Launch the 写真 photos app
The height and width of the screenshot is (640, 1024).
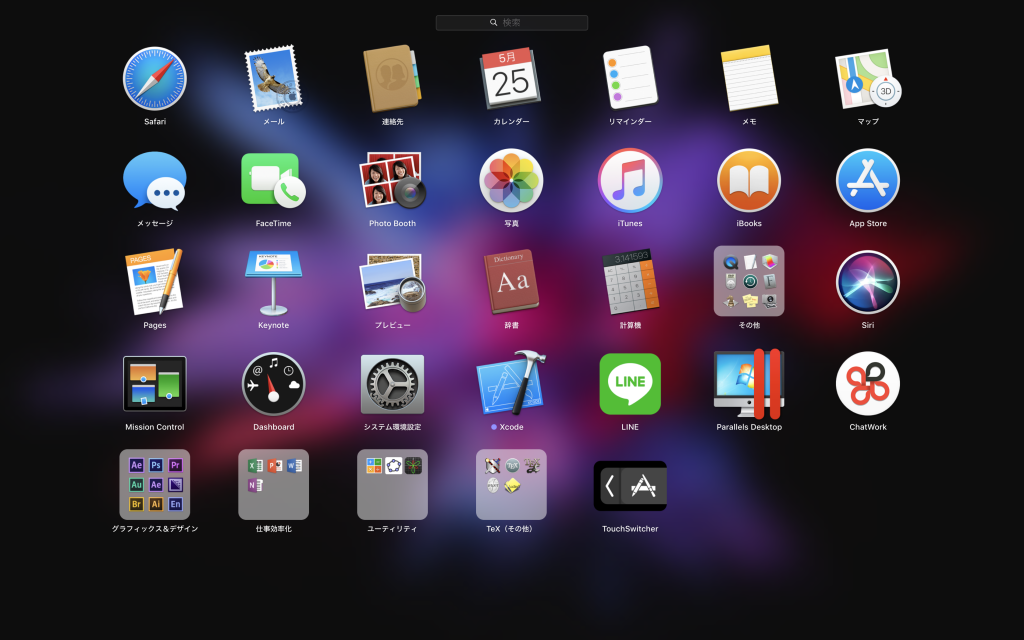point(511,180)
